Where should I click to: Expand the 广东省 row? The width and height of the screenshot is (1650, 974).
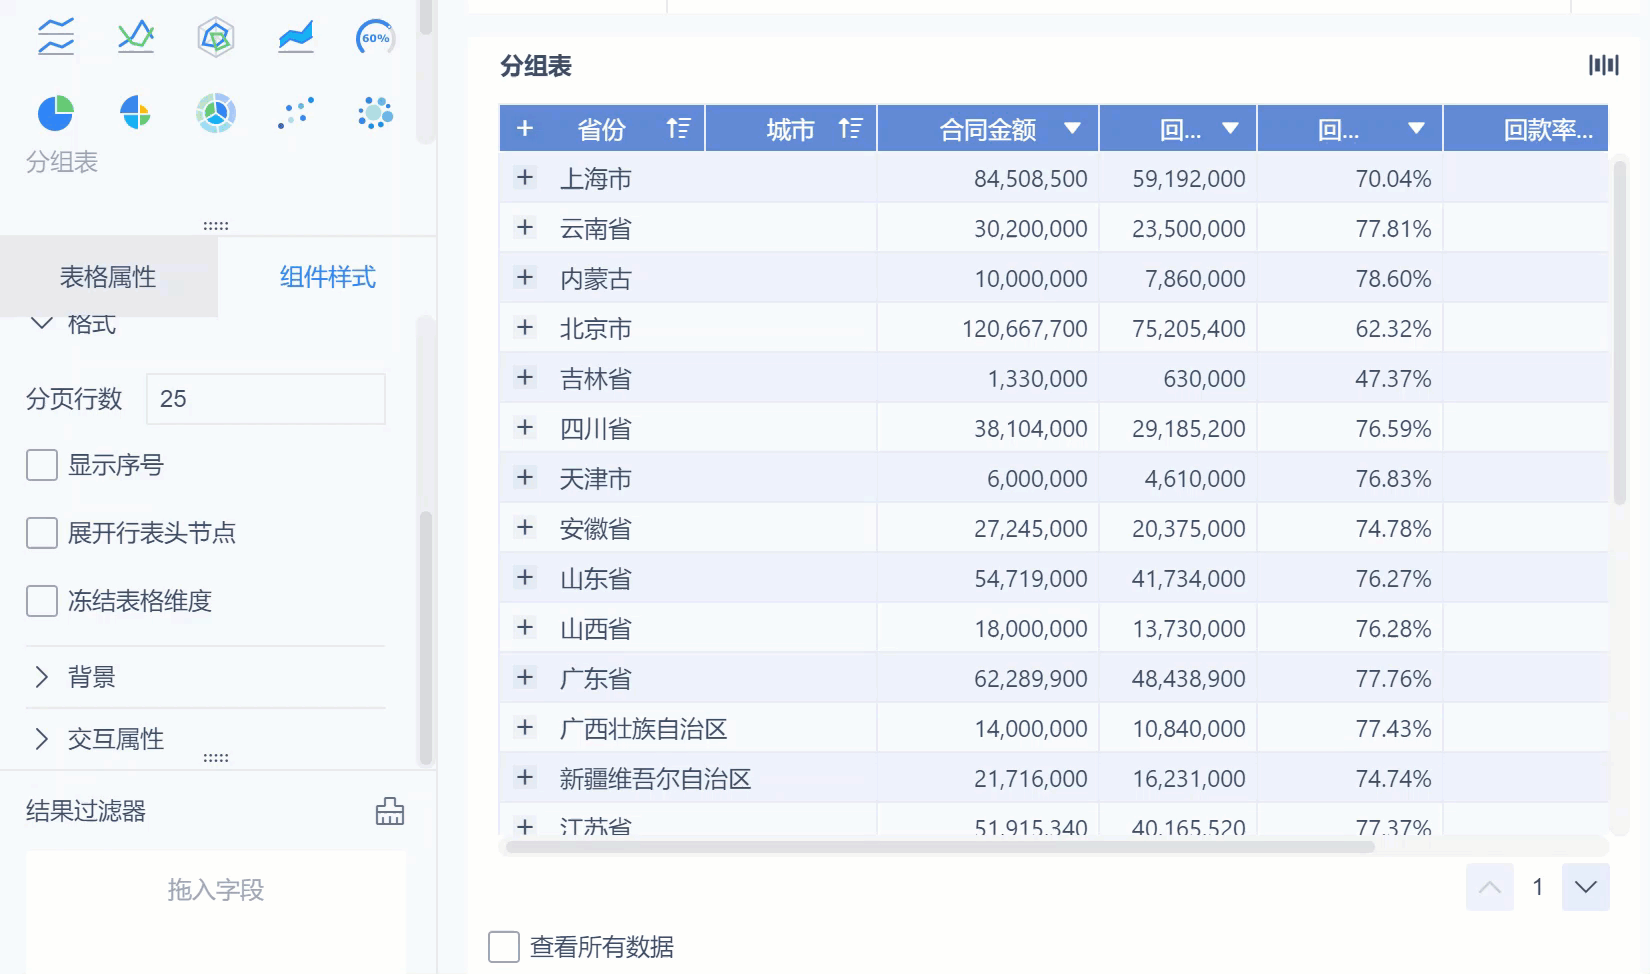[525, 677]
